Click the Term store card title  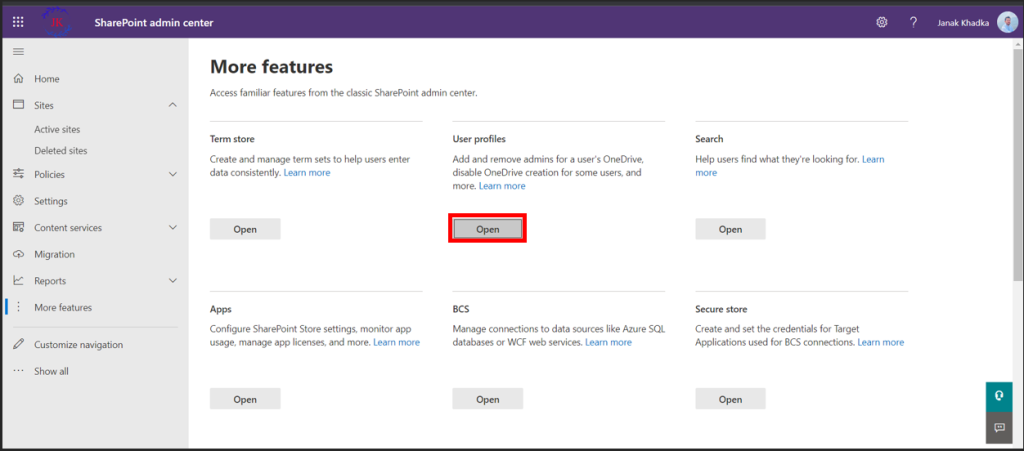(x=232, y=139)
